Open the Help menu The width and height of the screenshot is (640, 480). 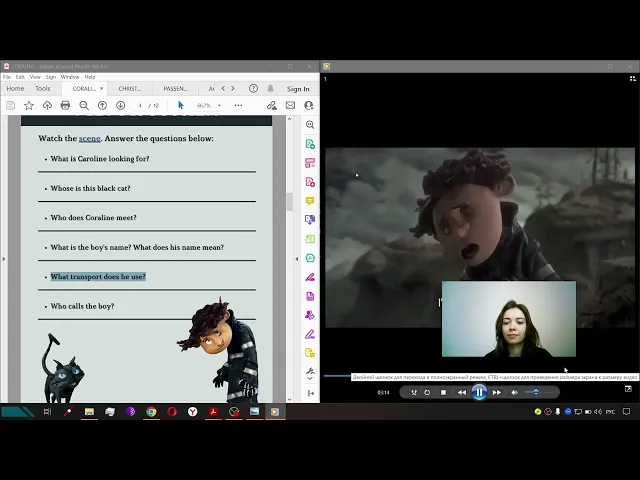(90, 77)
